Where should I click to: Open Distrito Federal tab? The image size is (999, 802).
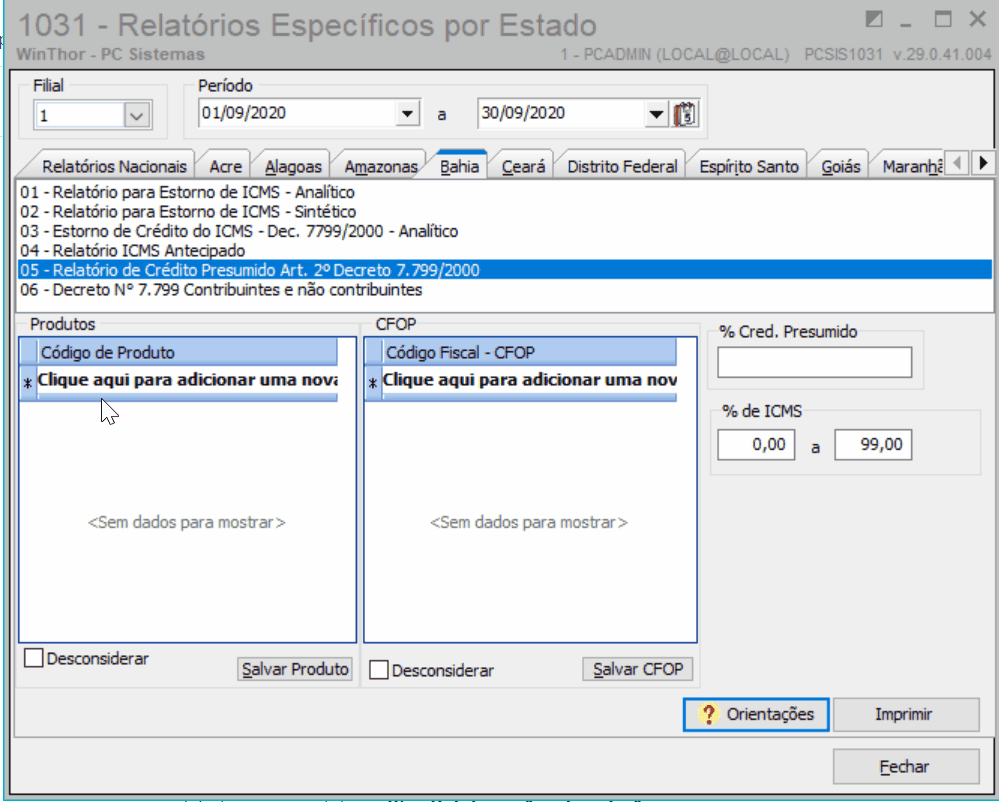click(622, 167)
